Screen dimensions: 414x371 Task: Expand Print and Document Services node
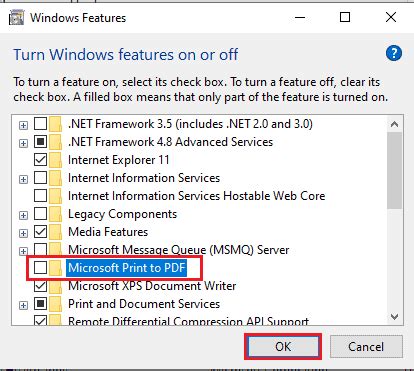23,305
